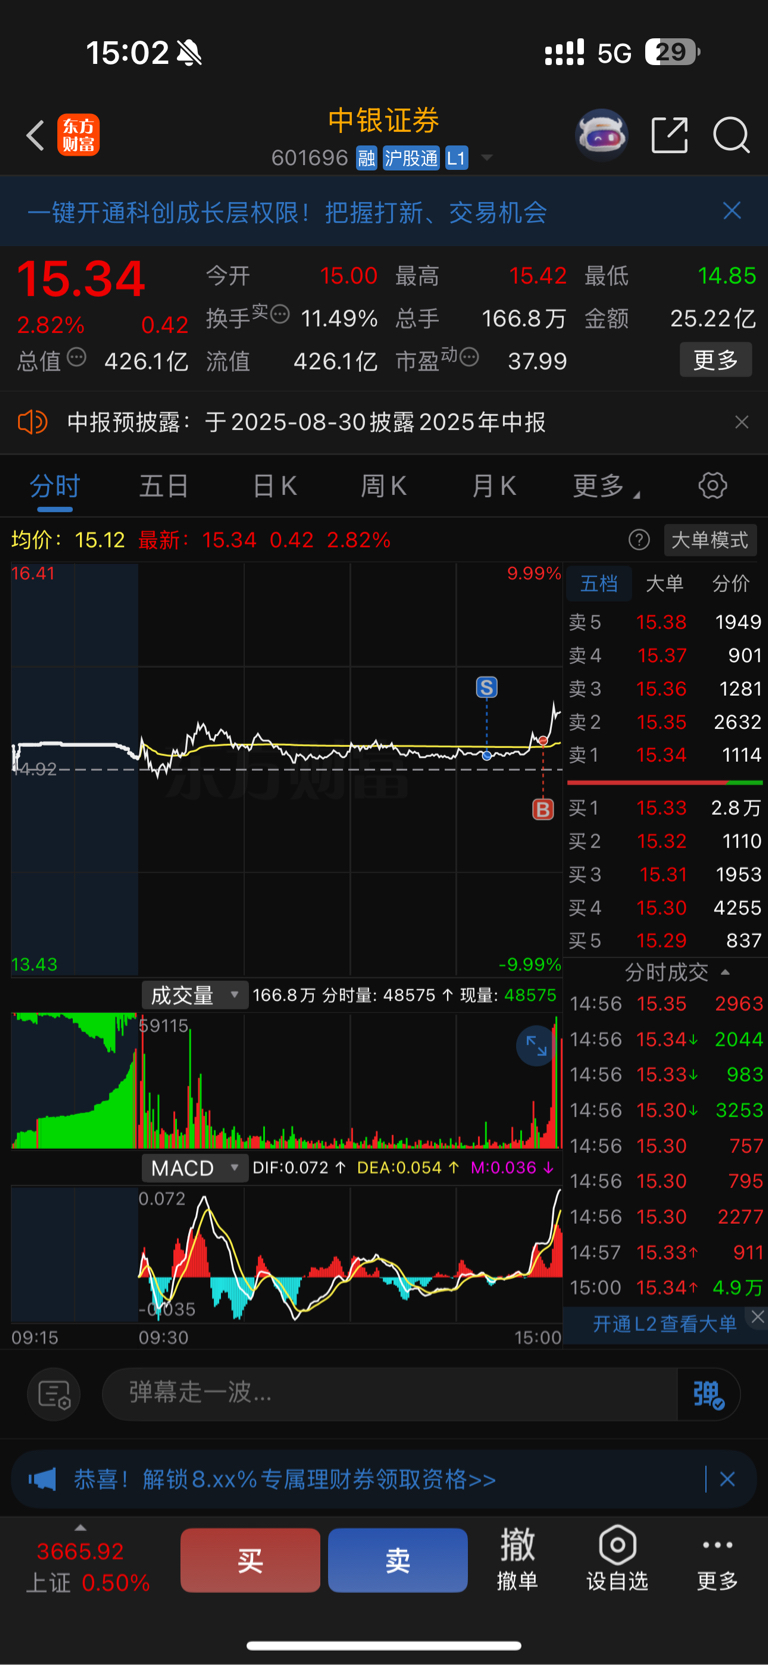768x1665 pixels.
Task: Expand the stock title dropdown arrow
Action: (x=487, y=158)
